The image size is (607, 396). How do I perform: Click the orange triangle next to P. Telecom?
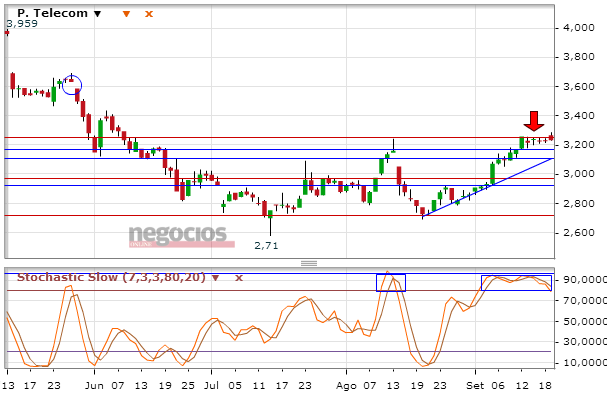tap(126, 14)
